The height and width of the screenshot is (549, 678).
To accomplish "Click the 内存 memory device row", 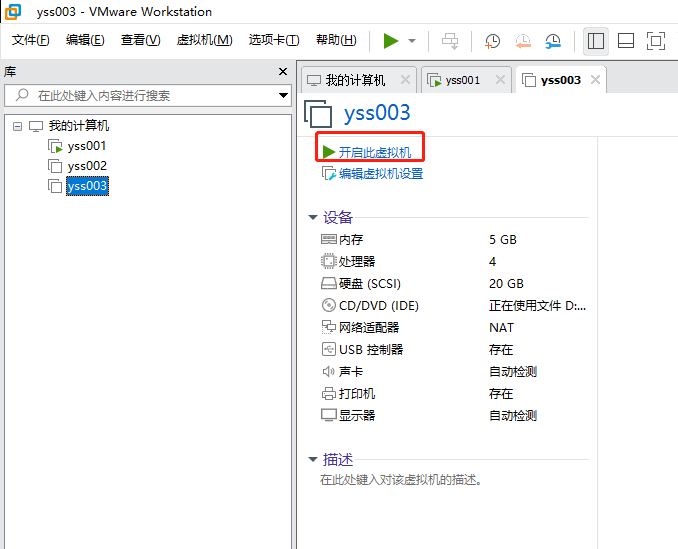I will pyautogui.click(x=454, y=239).
